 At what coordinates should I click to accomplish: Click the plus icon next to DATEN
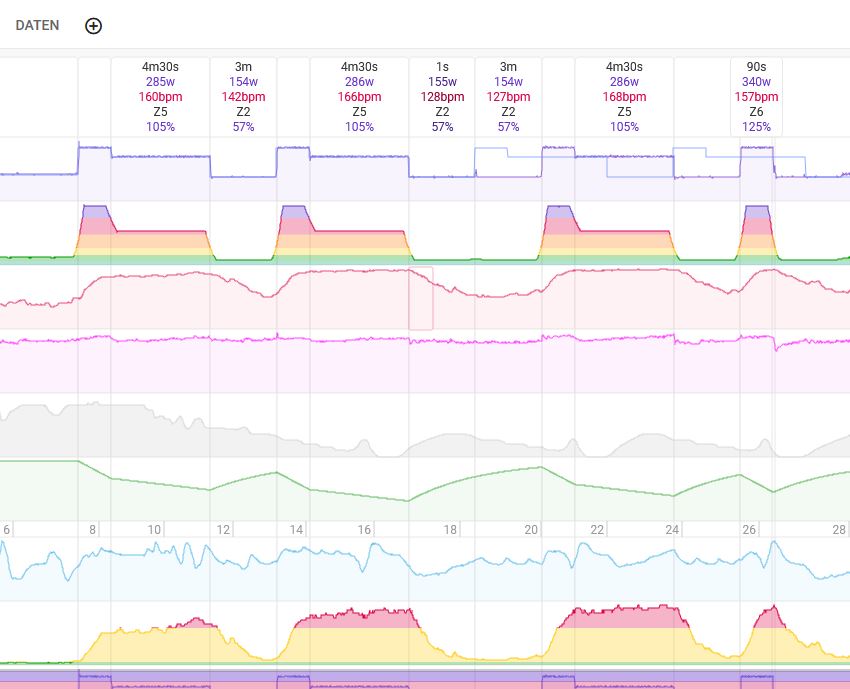[x=93, y=26]
